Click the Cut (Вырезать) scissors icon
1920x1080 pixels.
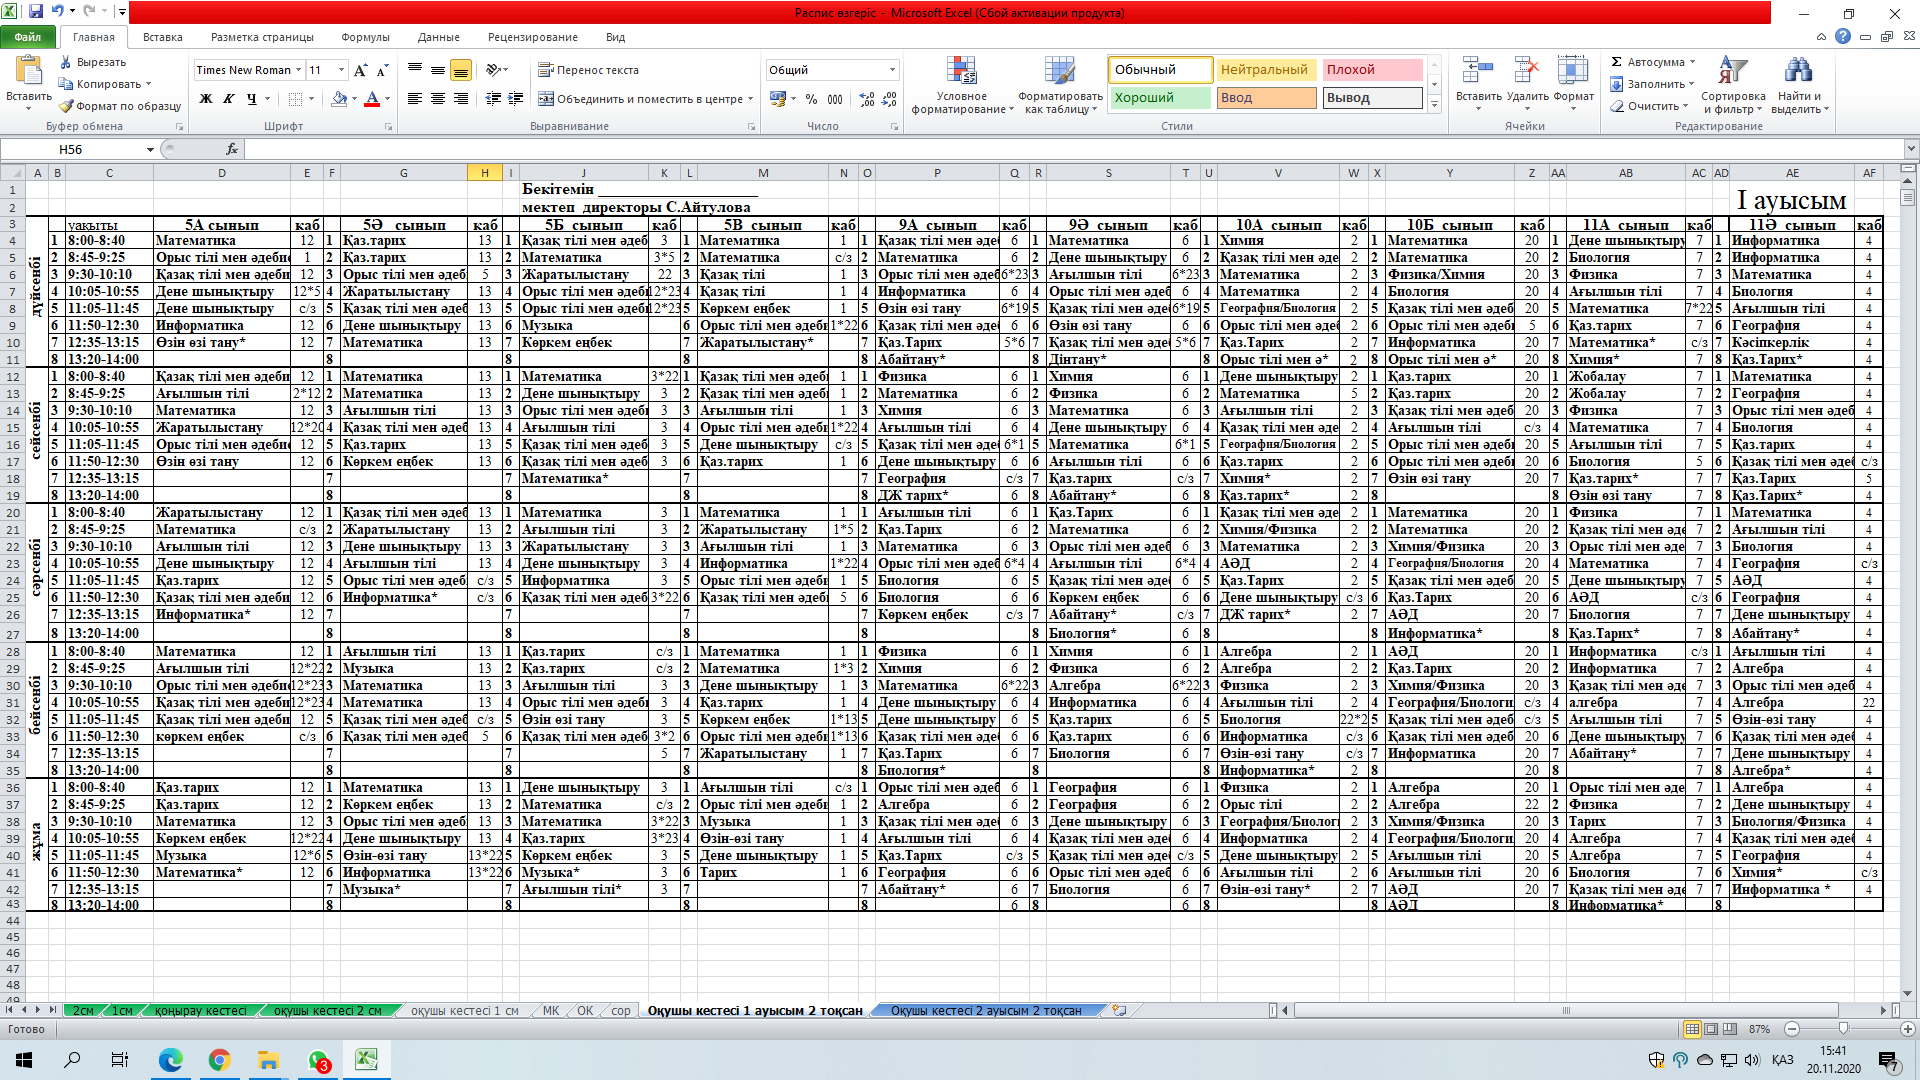point(66,62)
